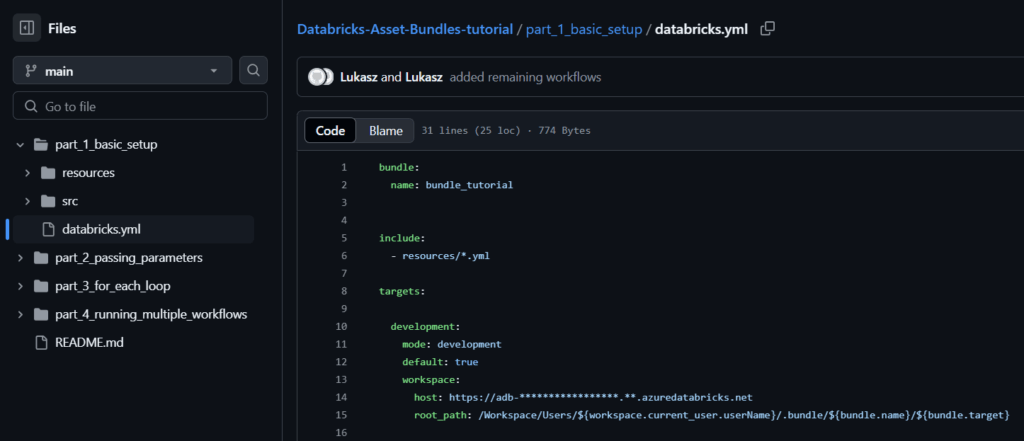This screenshot has height=441, width=1024.
Task: Click the part_2_passing_parameters folder icon
Action: point(41,258)
